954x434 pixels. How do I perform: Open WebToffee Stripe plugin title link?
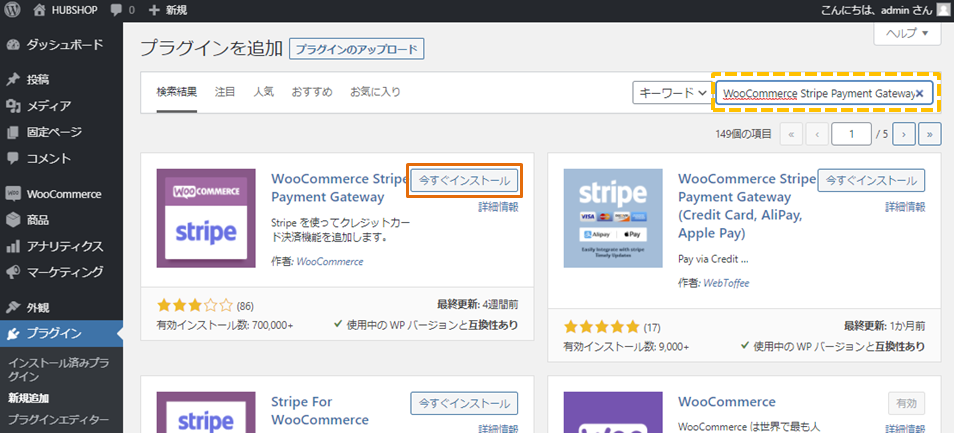(746, 206)
